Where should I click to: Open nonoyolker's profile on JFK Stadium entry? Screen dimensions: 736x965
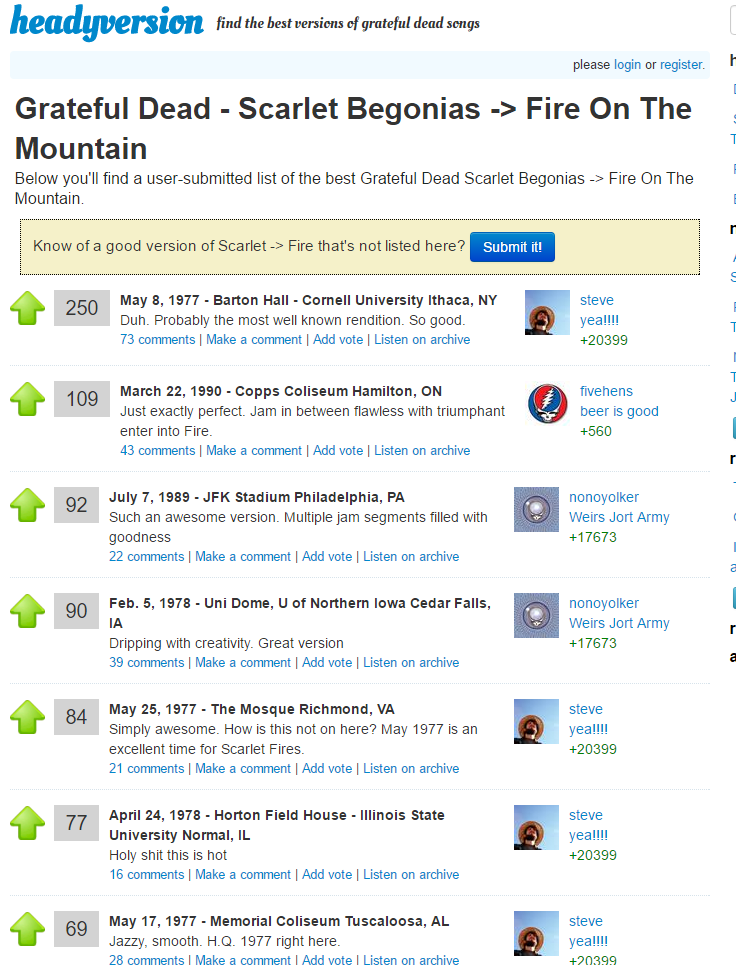(604, 497)
